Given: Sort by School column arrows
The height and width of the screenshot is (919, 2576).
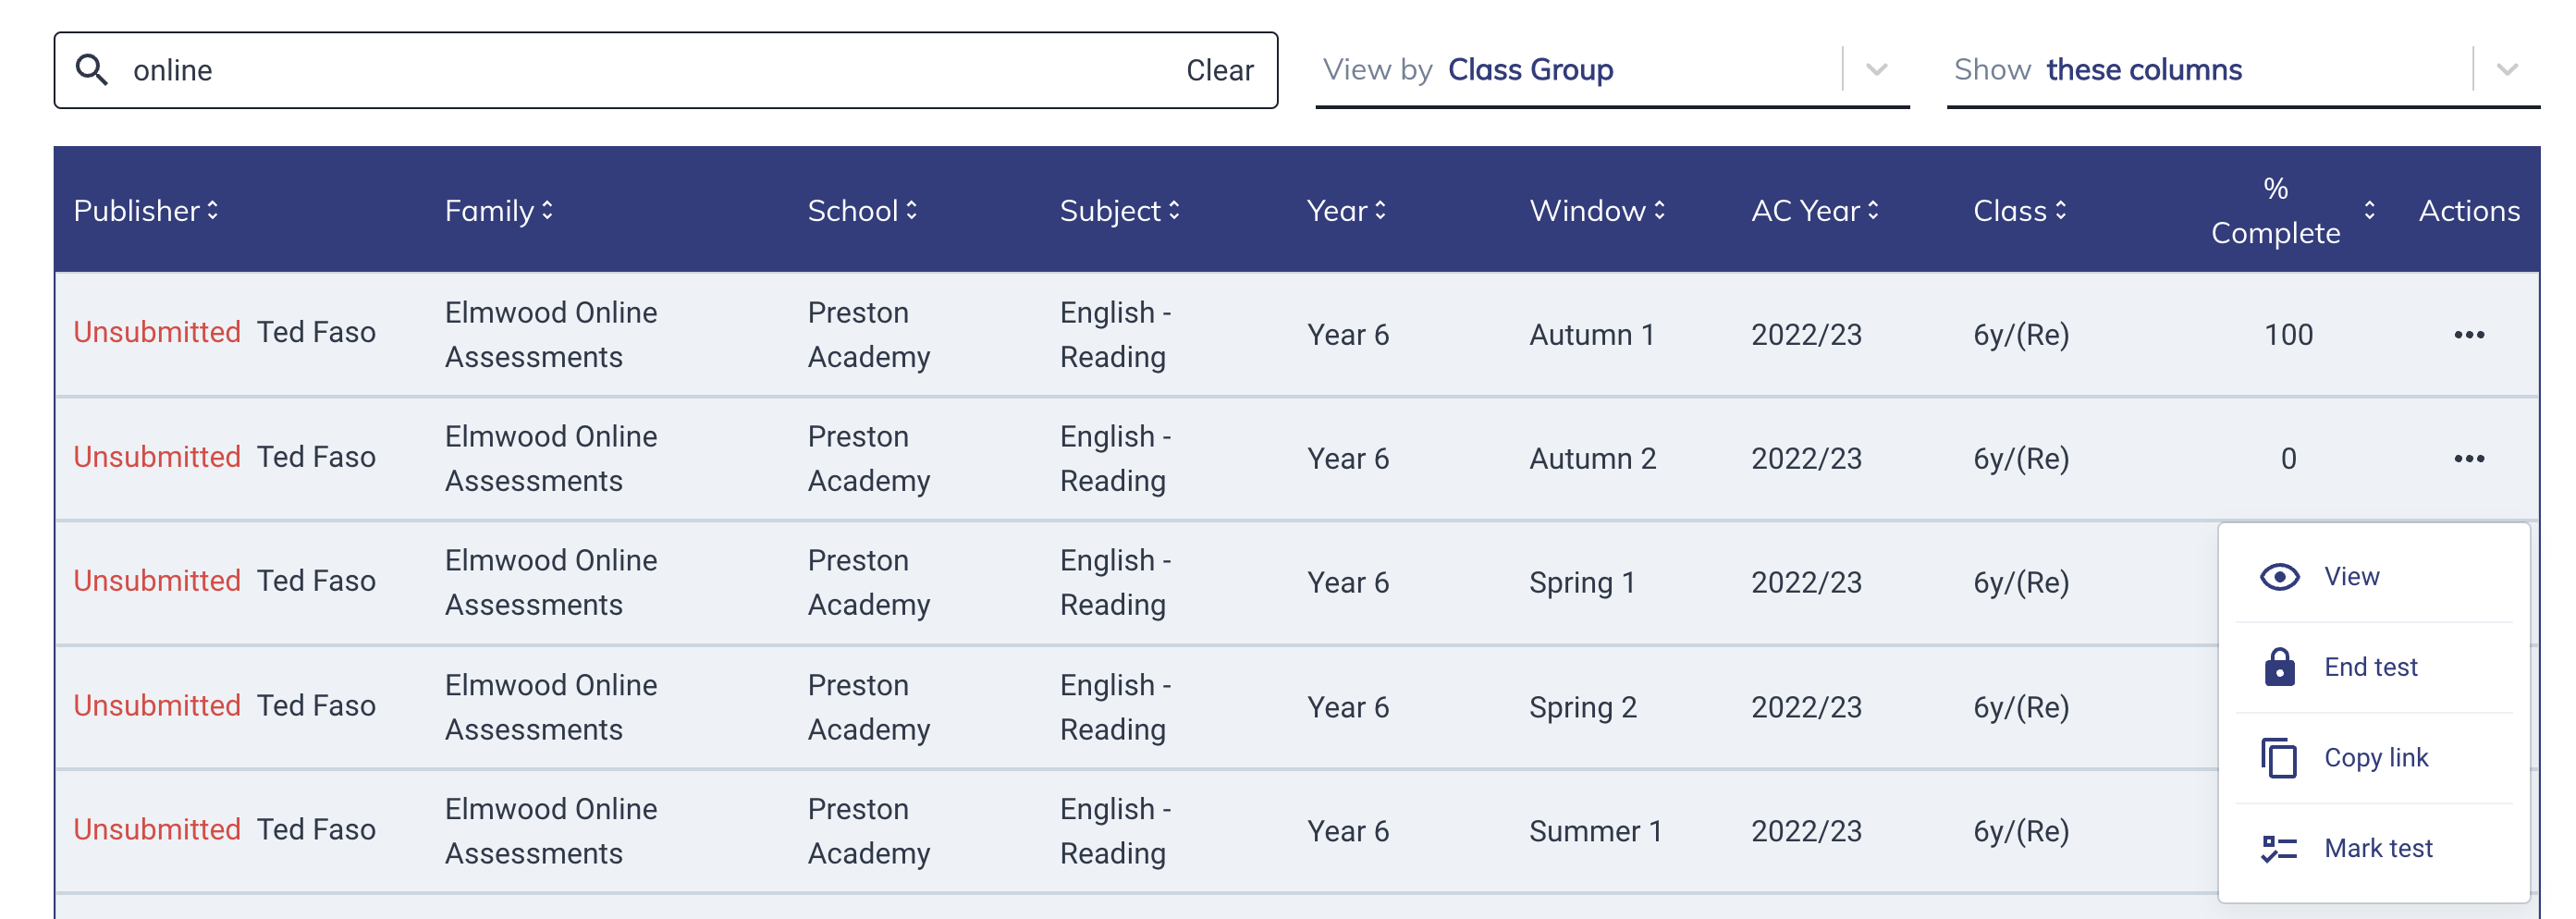Looking at the screenshot, I should pyautogui.click(x=911, y=210).
